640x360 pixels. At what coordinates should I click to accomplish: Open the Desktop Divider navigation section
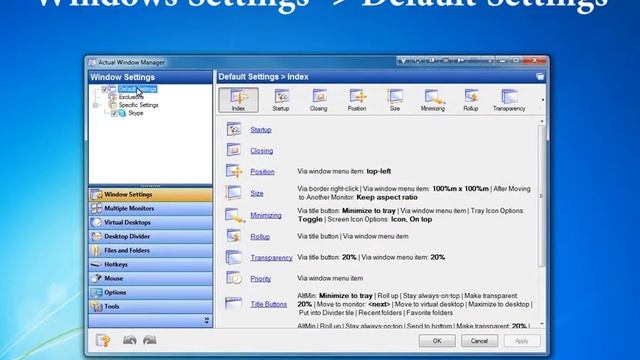[150, 236]
